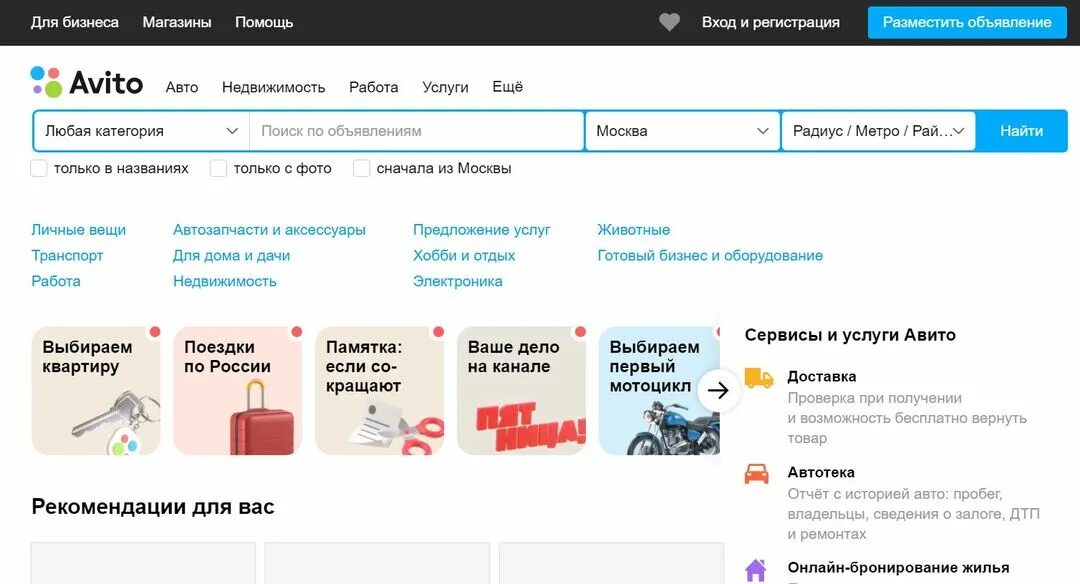This screenshot has width=1080, height=584.
Task: Check 'сначала из Москвы' option
Action: click(361, 168)
